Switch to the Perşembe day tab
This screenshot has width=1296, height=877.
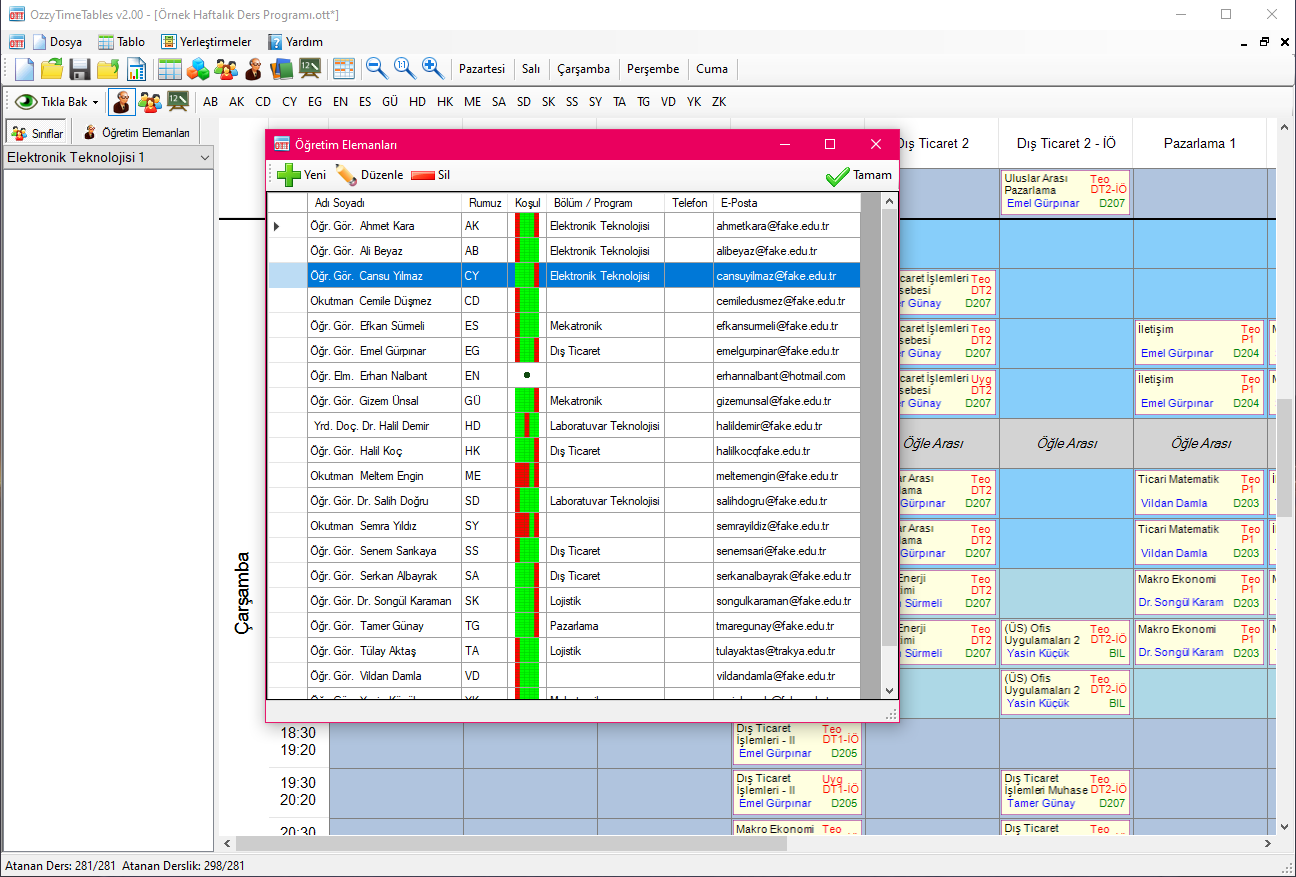point(653,69)
